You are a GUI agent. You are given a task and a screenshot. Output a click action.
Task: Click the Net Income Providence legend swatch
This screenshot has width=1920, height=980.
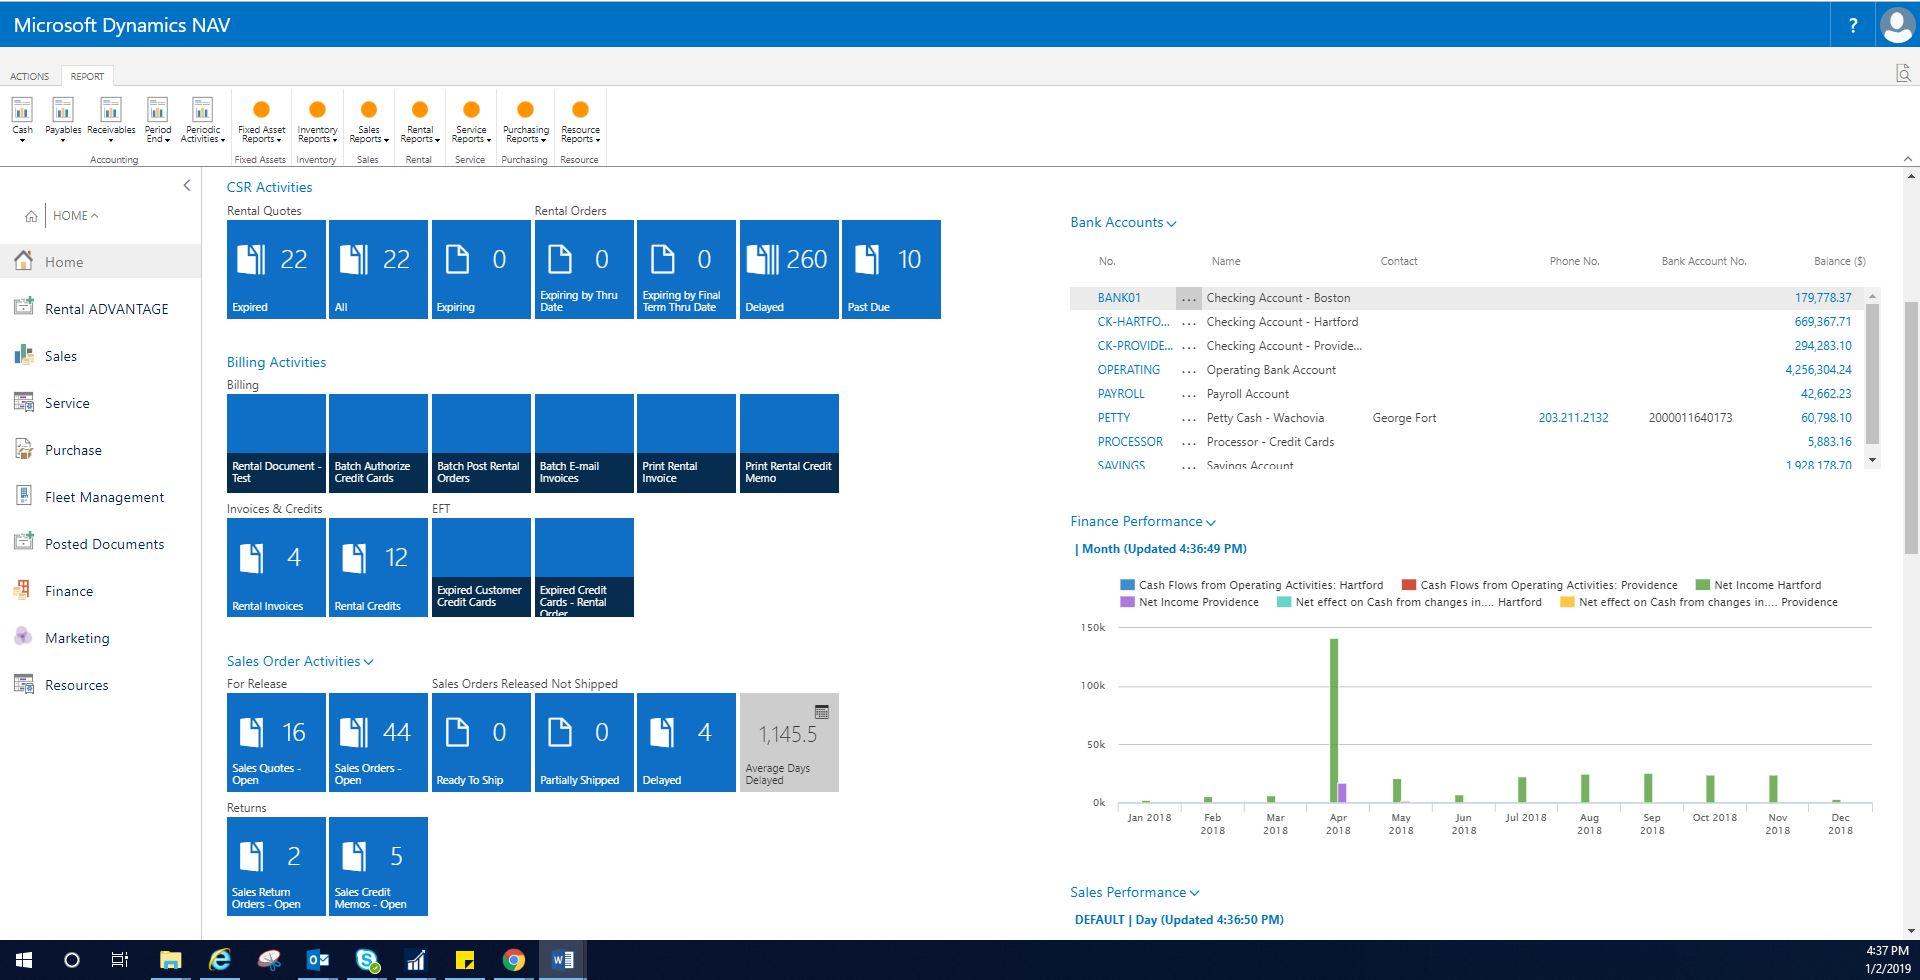[1128, 602]
